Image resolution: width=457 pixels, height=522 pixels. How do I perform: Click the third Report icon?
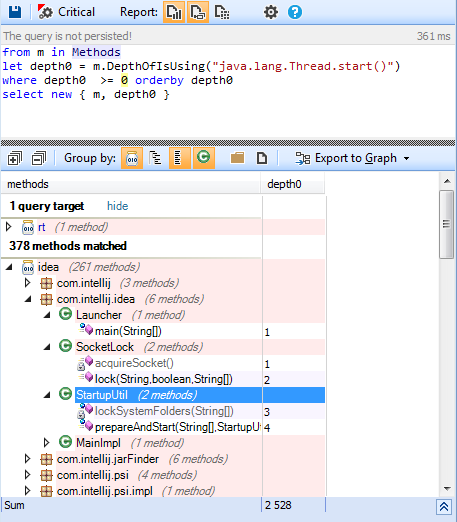coord(222,12)
